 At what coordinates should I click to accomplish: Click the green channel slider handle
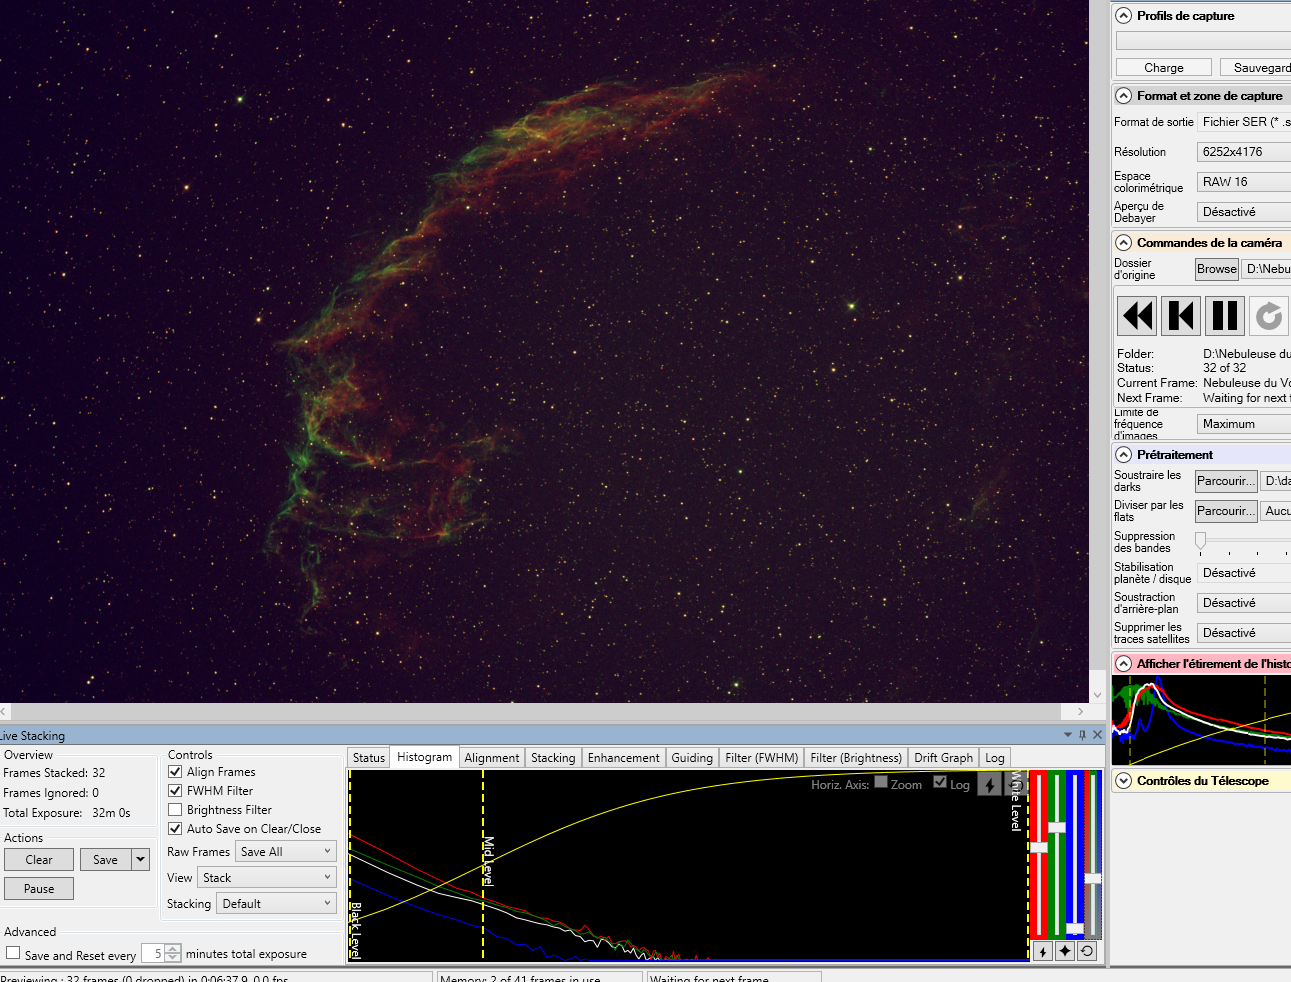pyautogui.click(x=1057, y=827)
